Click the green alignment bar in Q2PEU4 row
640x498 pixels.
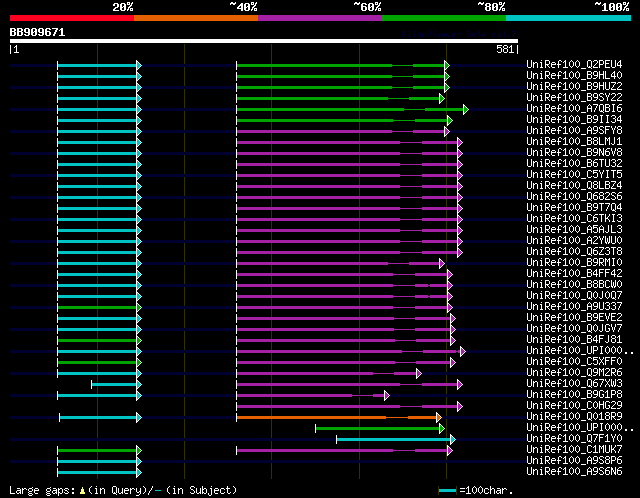point(343,65)
